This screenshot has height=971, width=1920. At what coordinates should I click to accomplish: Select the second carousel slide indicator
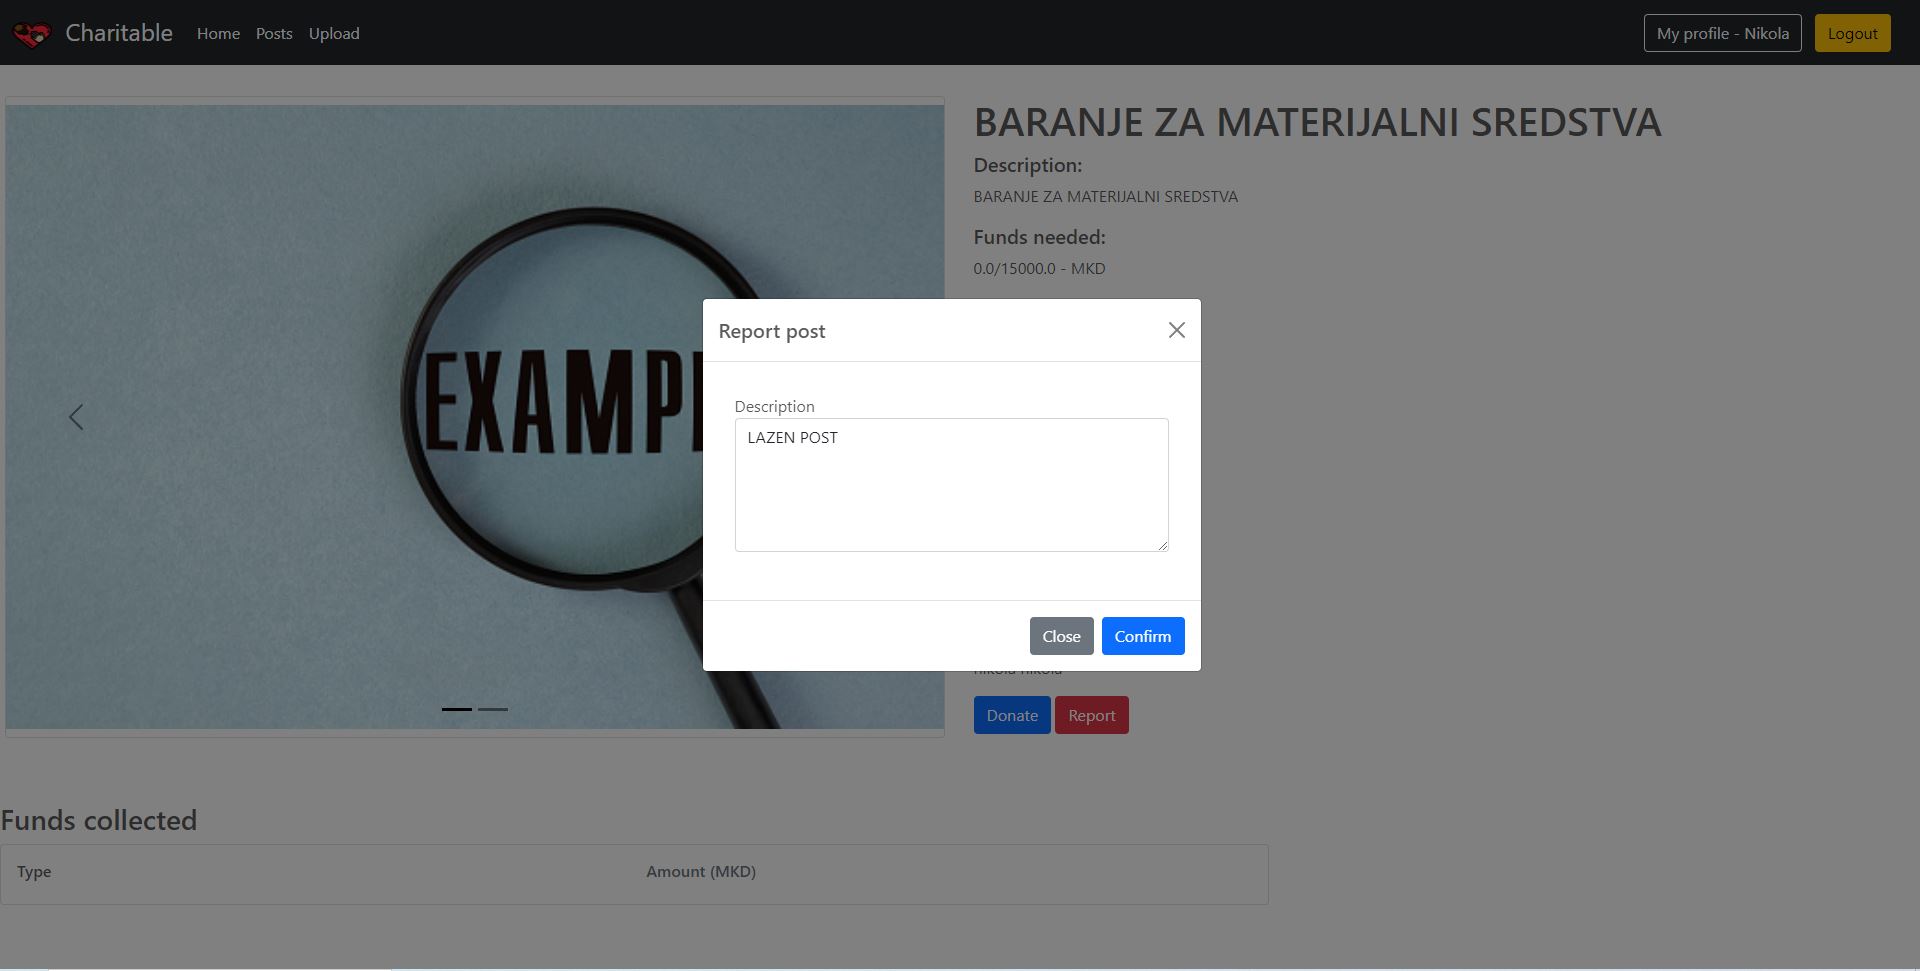tap(493, 709)
